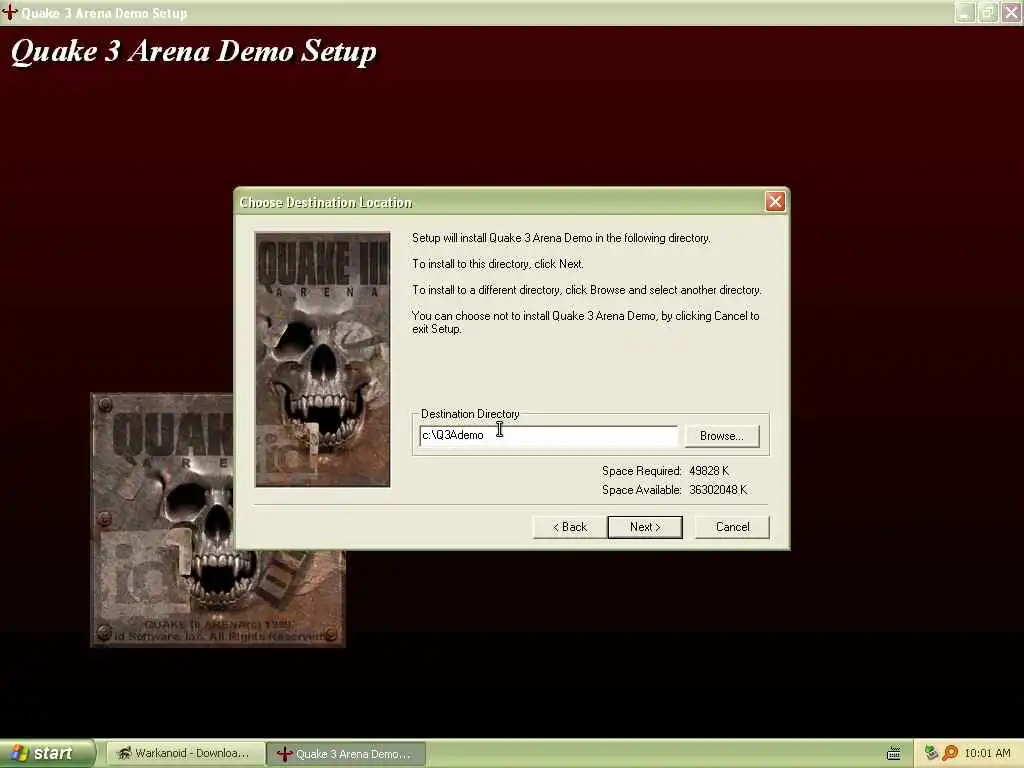The width and height of the screenshot is (1024, 768).
Task: Click the 'Space Required: 49828 K' text
Action: 665,471
